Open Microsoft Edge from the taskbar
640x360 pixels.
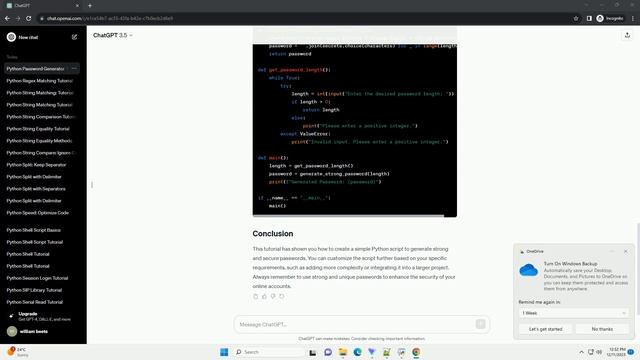(x=358, y=352)
